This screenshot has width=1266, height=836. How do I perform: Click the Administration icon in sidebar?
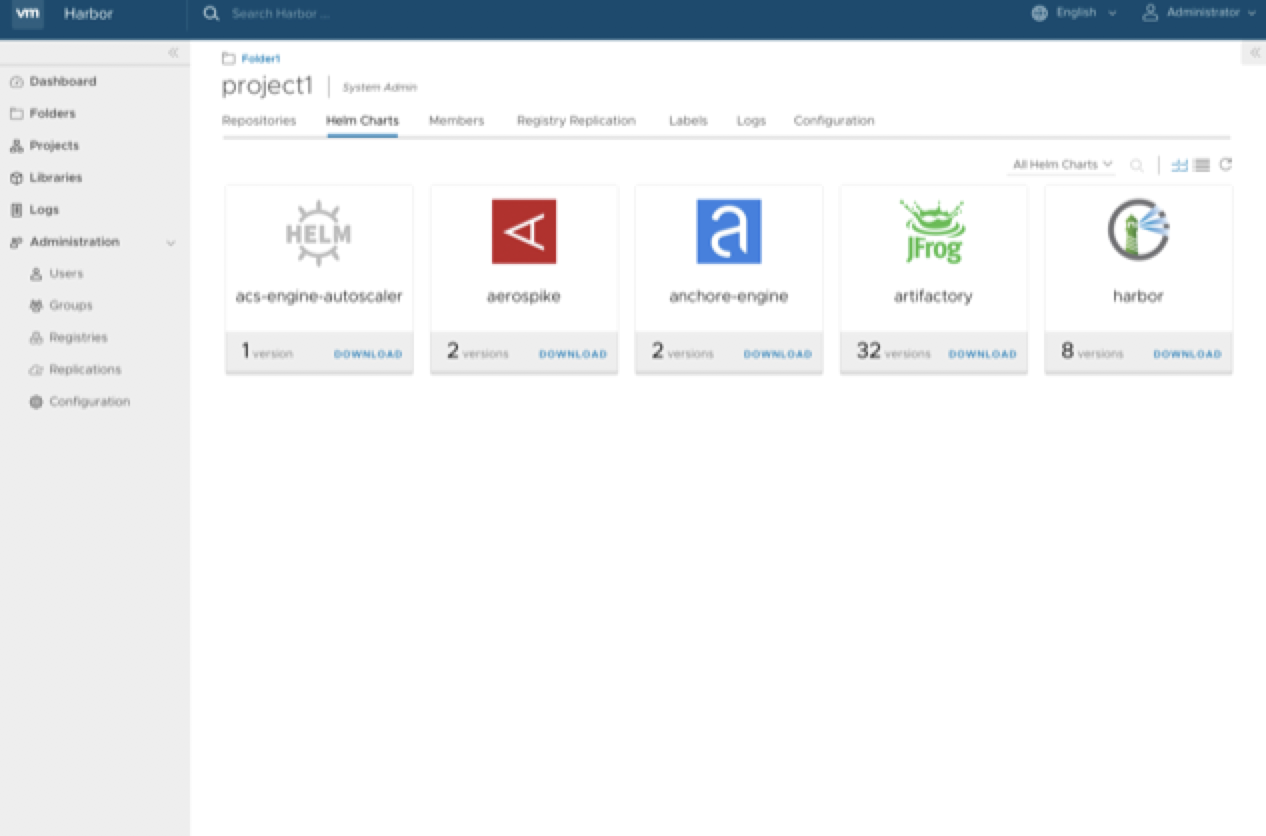[16, 242]
